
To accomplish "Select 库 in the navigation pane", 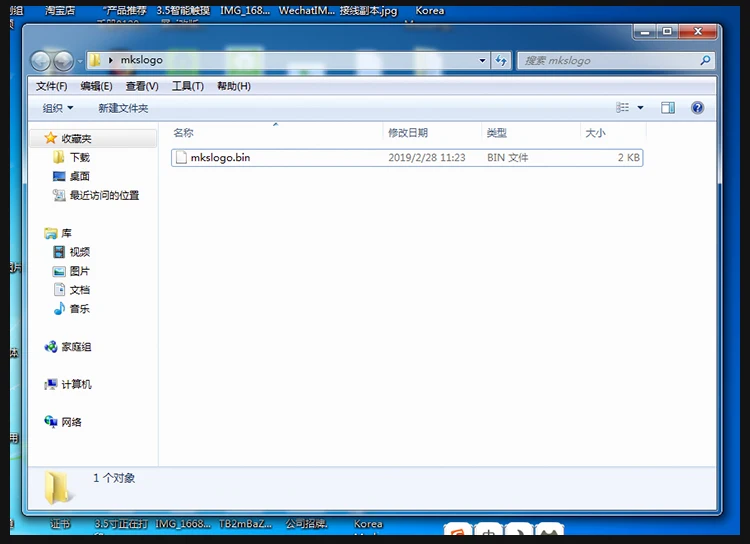I will (x=66, y=233).
